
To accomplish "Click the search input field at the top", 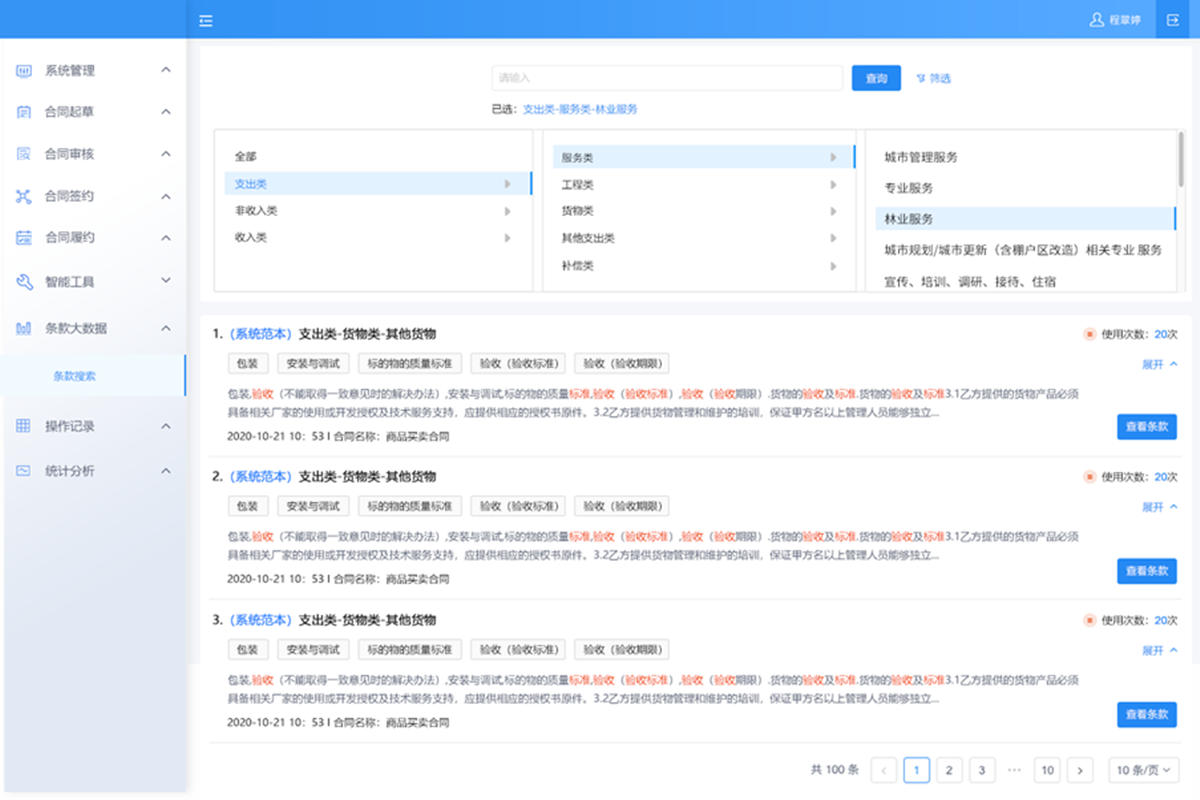I will [667, 77].
